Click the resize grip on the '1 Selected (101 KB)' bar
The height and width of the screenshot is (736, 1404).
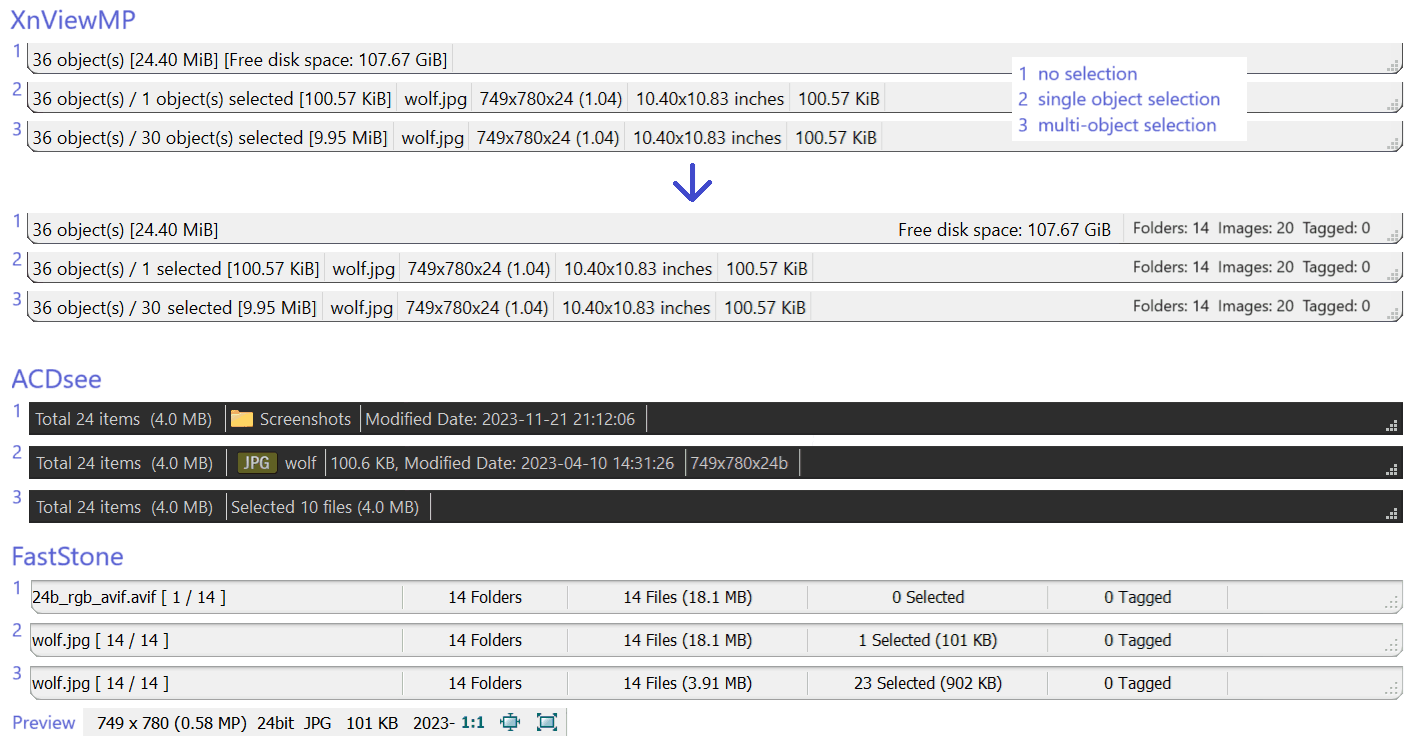point(1391,646)
